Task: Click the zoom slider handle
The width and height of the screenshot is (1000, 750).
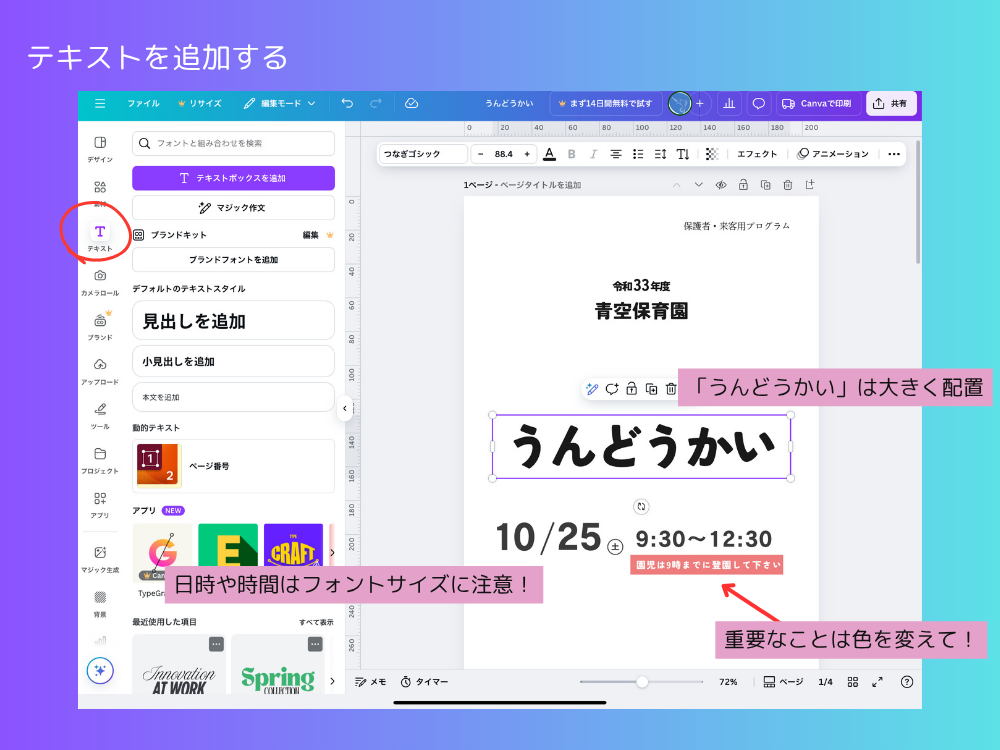Action: coord(642,682)
